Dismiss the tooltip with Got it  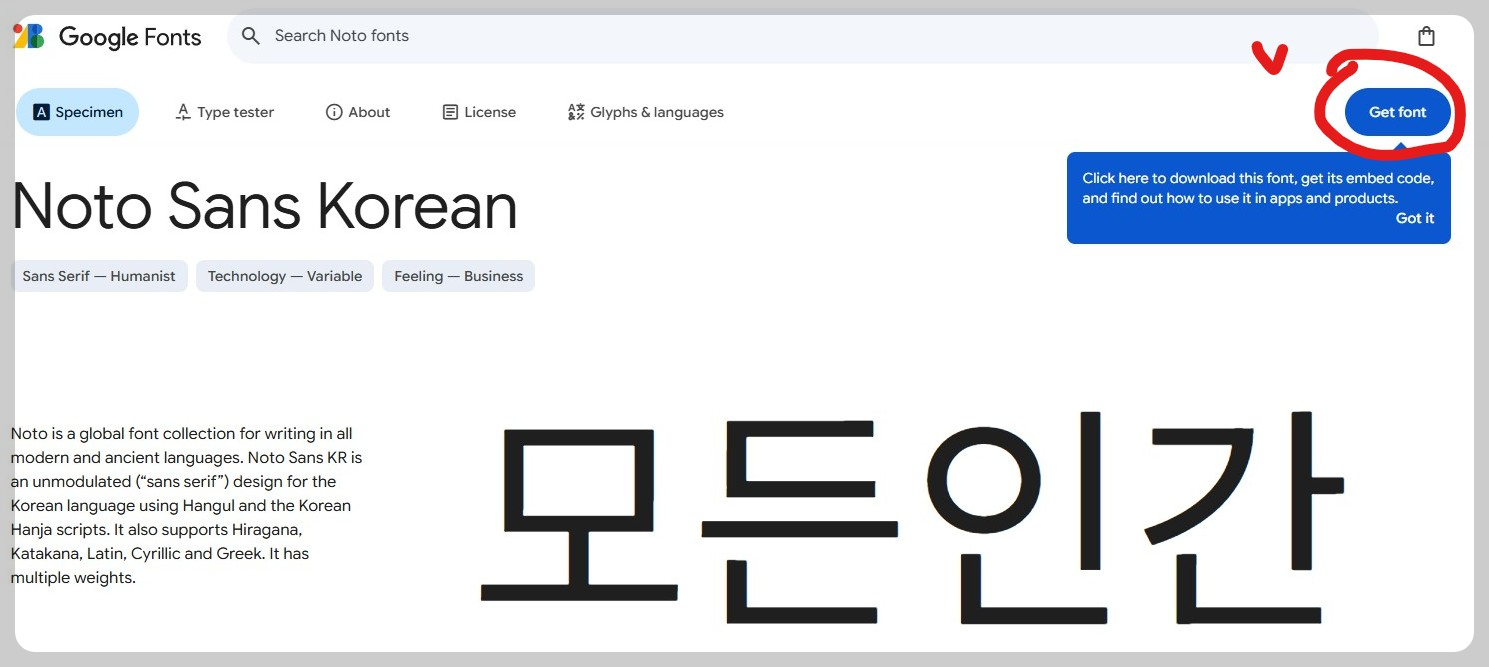click(1415, 218)
